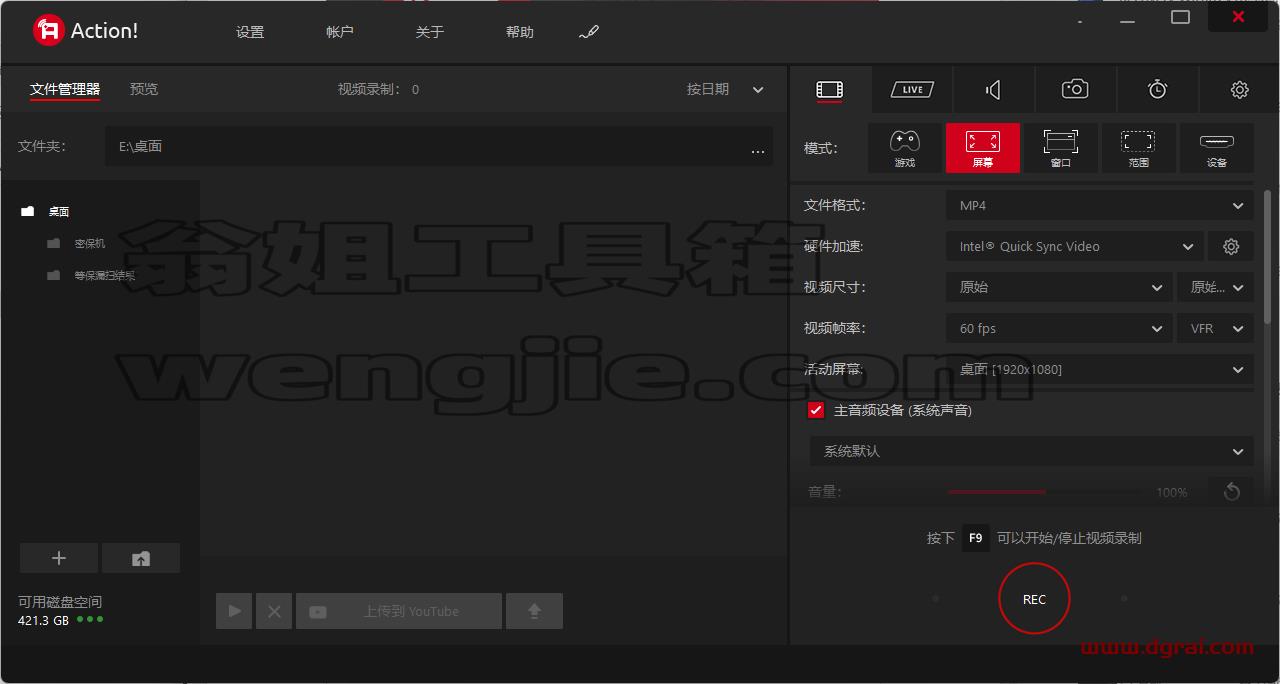Switch to the LIVE streaming tab

click(x=912, y=90)
